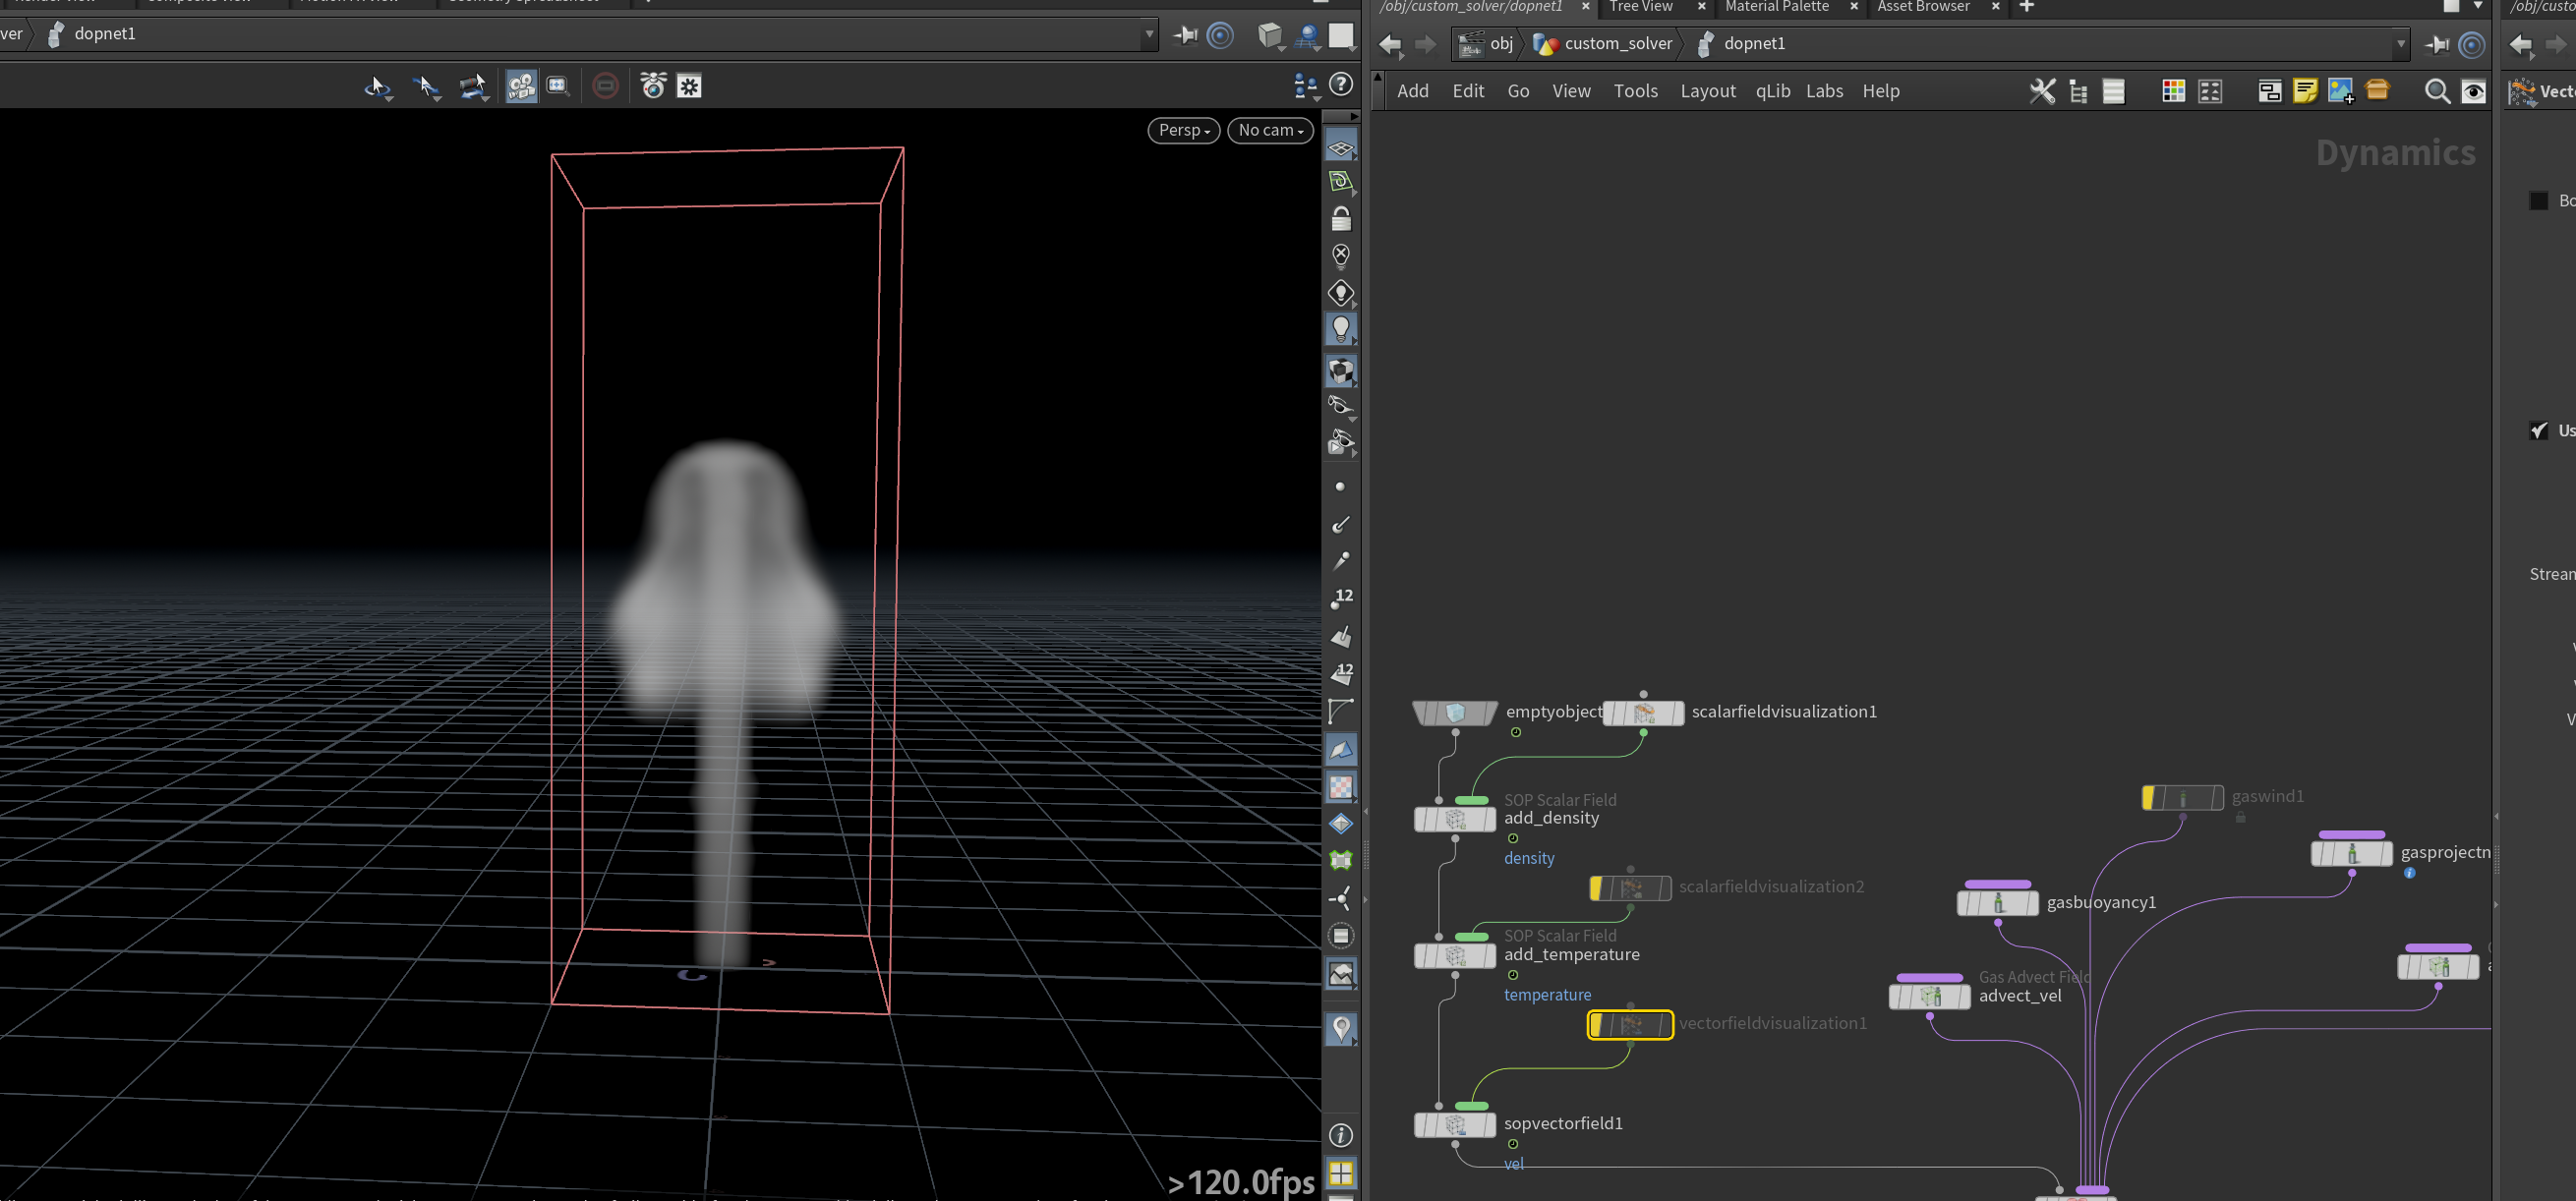
Task: Click the lightbulb lighting icon in viewport sidebar
Action: (1341, 329)
